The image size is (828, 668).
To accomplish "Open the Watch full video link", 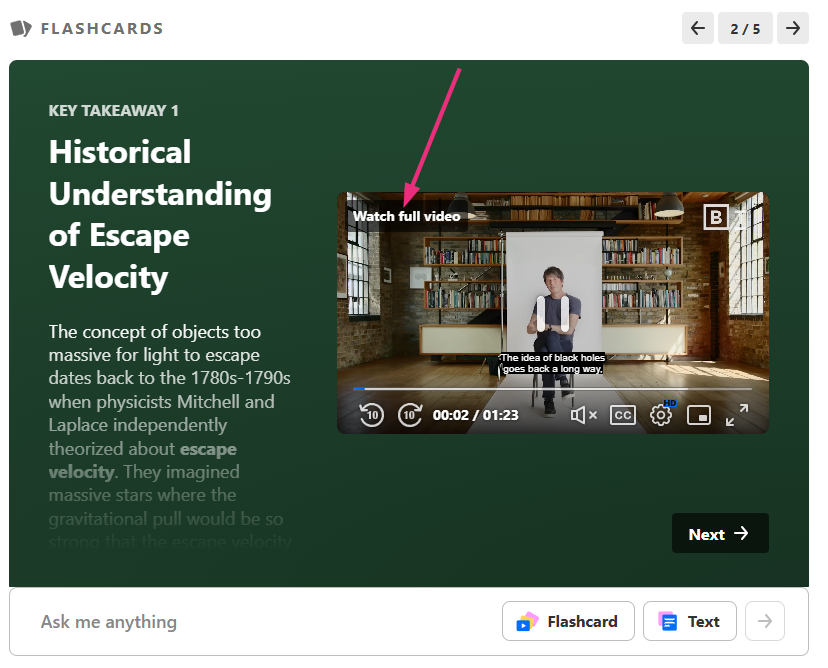I will 407,216.
